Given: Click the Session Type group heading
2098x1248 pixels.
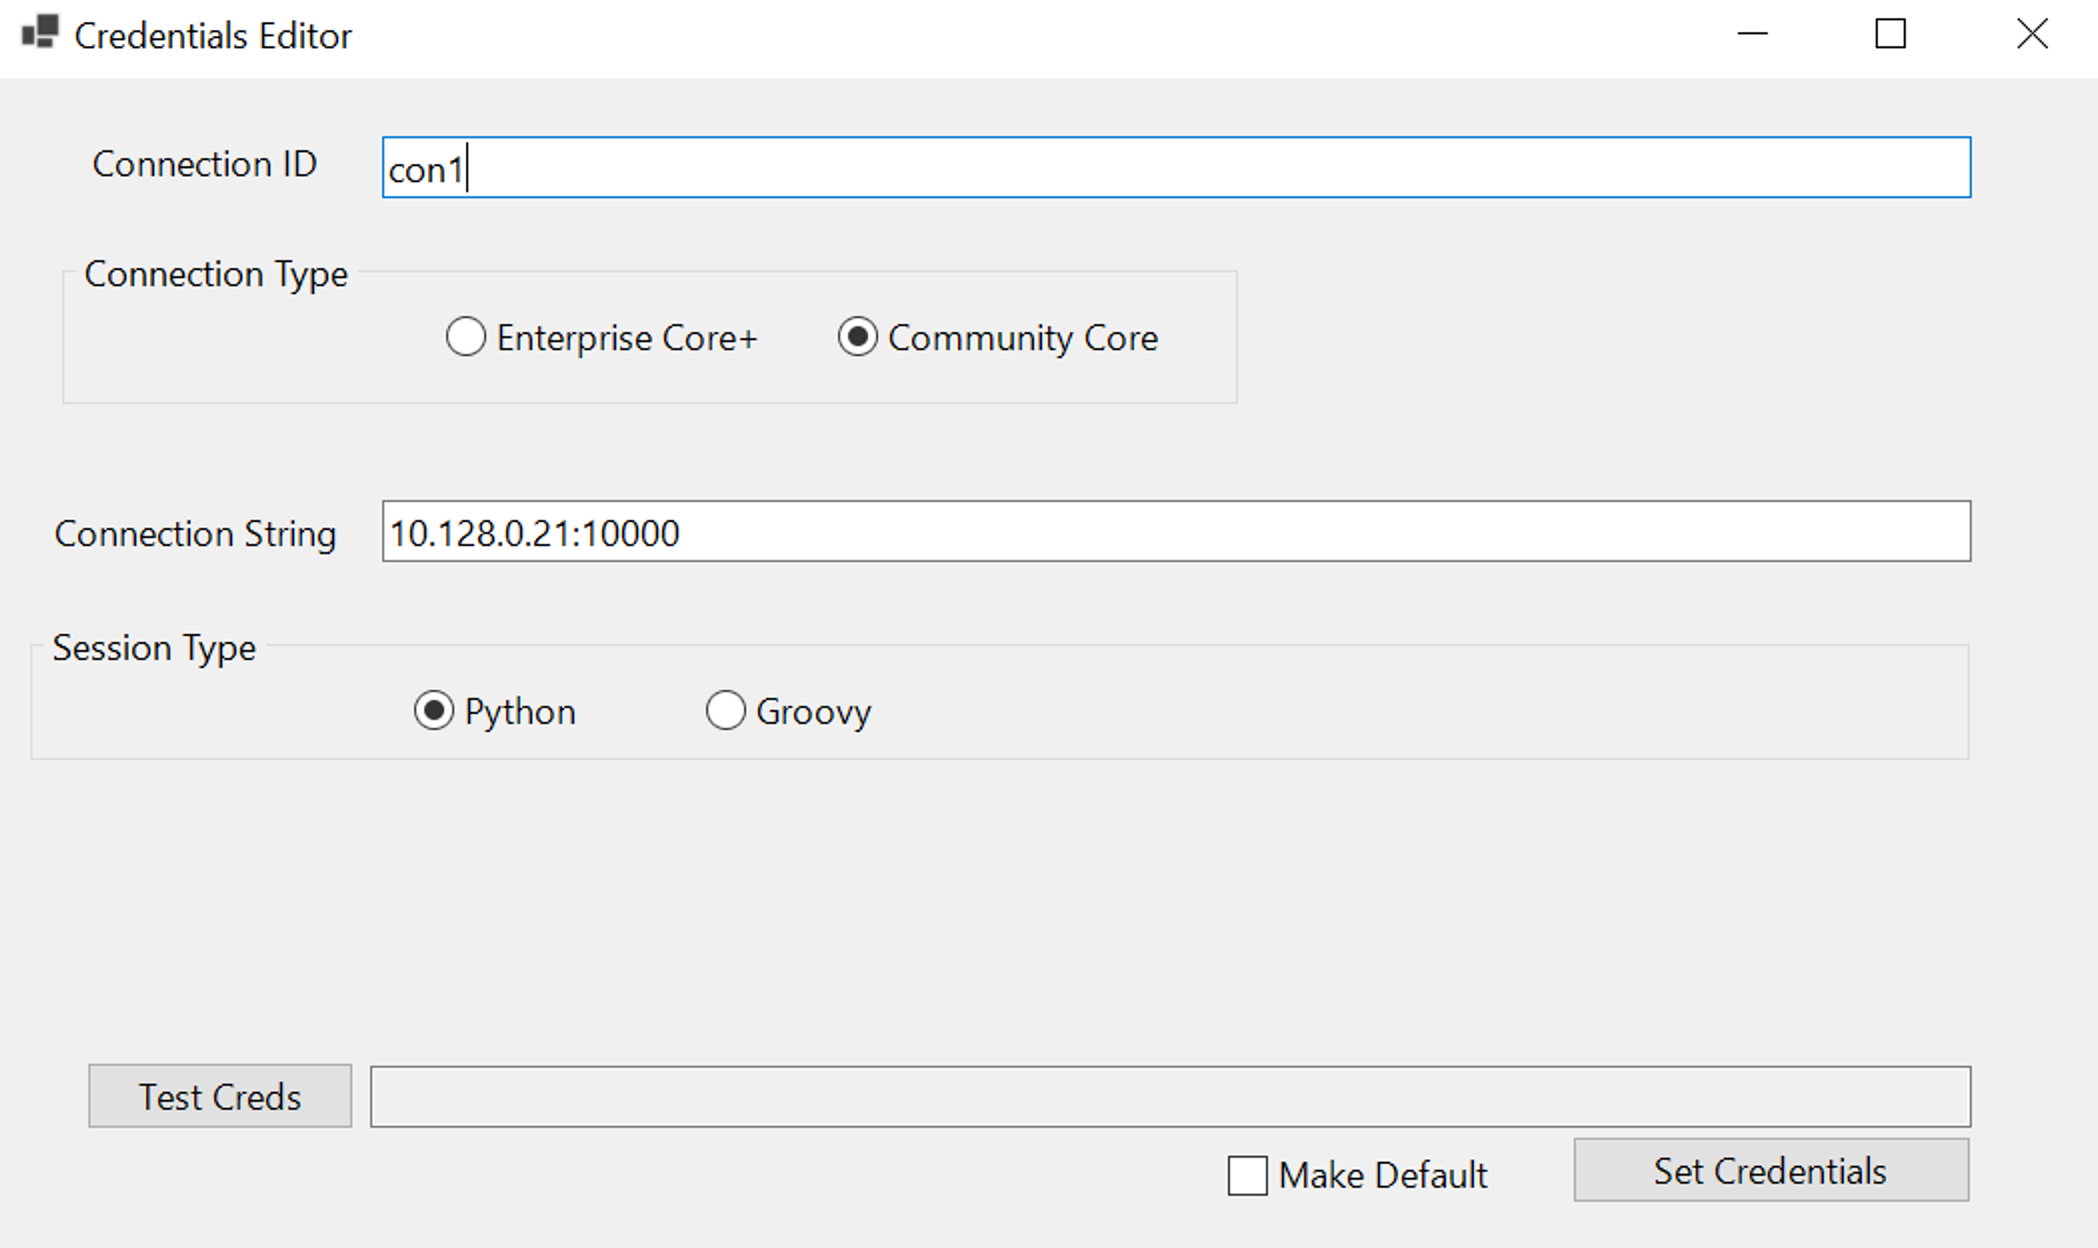Looking at the screenshot, I should tap(154, 648).
